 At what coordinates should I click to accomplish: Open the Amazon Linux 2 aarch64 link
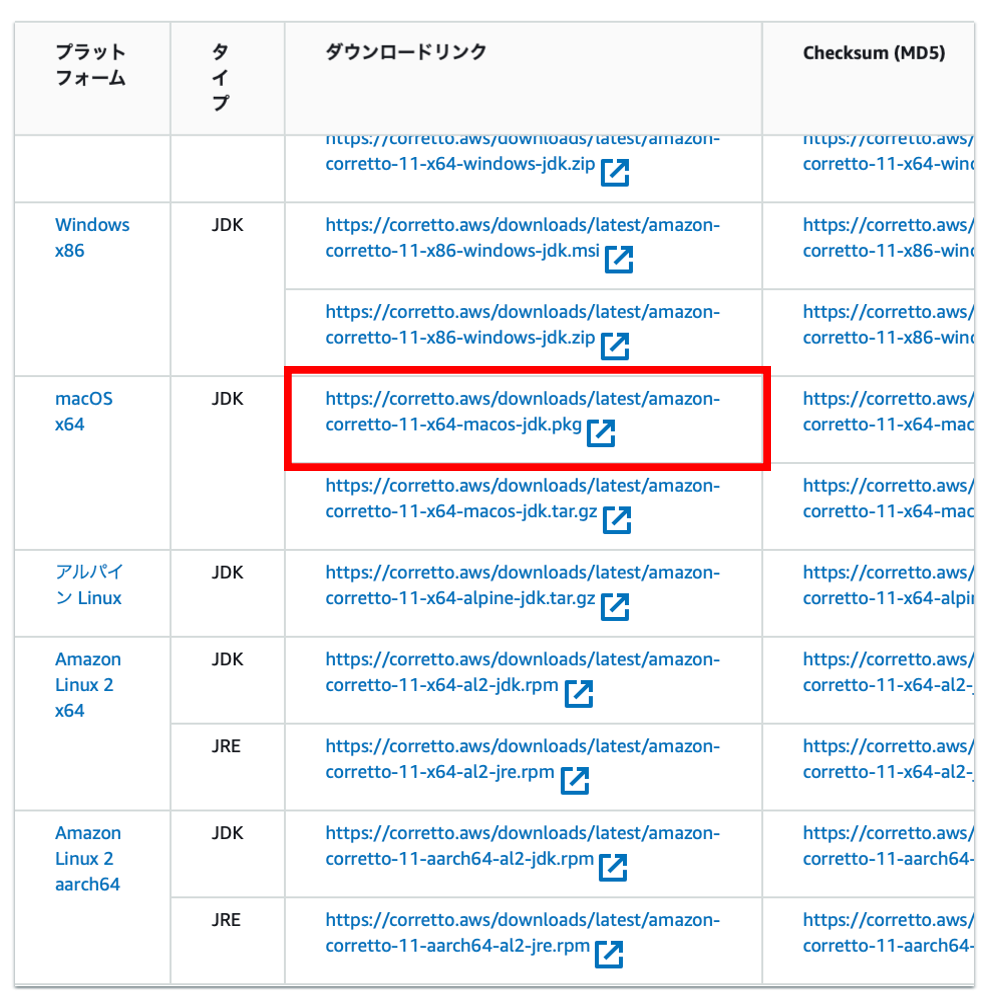(x=88, y=858)
